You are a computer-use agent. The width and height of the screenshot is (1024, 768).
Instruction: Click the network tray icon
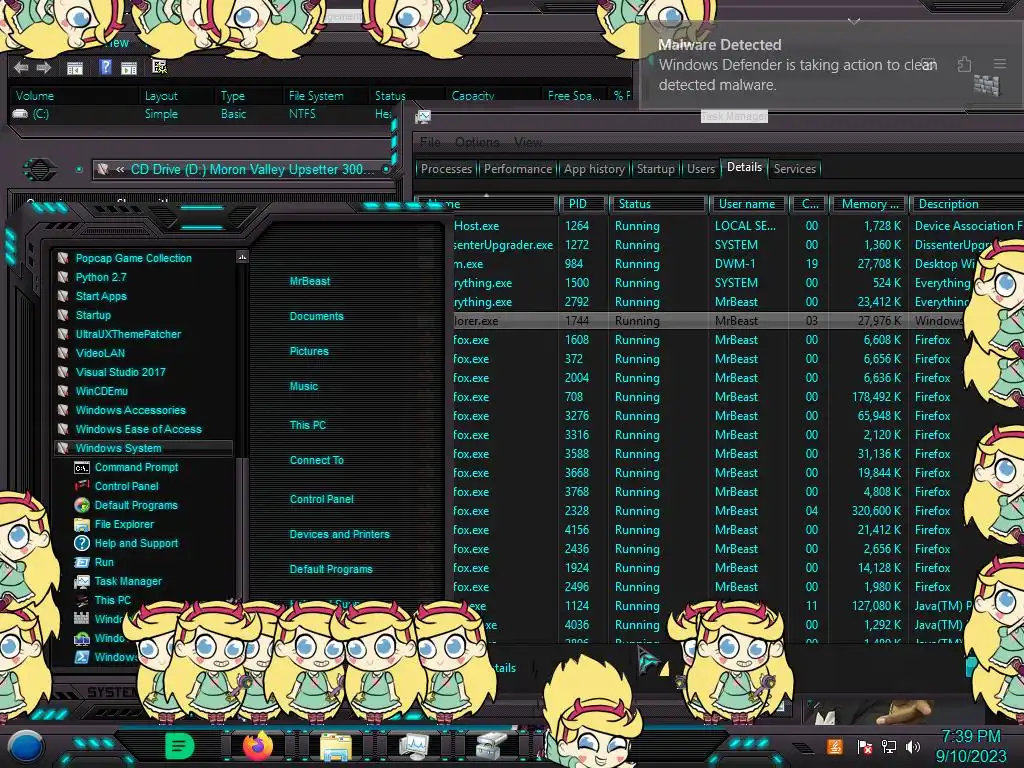point(889,746)
